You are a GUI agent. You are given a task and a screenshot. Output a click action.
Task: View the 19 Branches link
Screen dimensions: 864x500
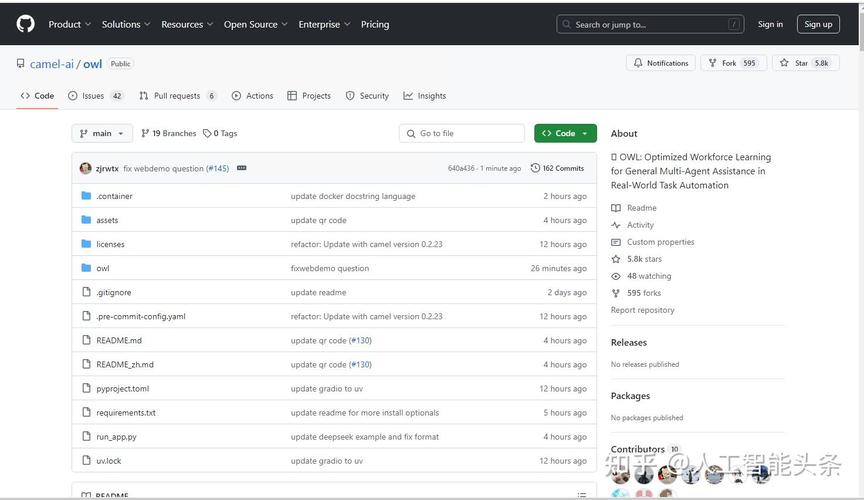(169, 133)
